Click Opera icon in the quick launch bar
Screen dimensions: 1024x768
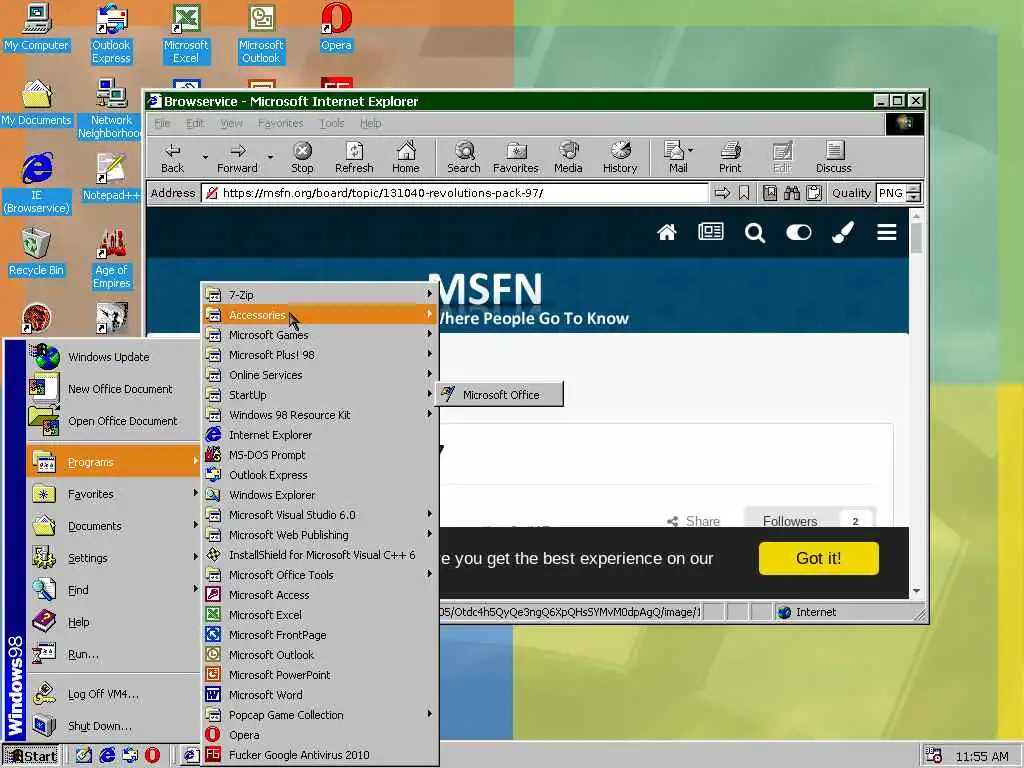152,755
